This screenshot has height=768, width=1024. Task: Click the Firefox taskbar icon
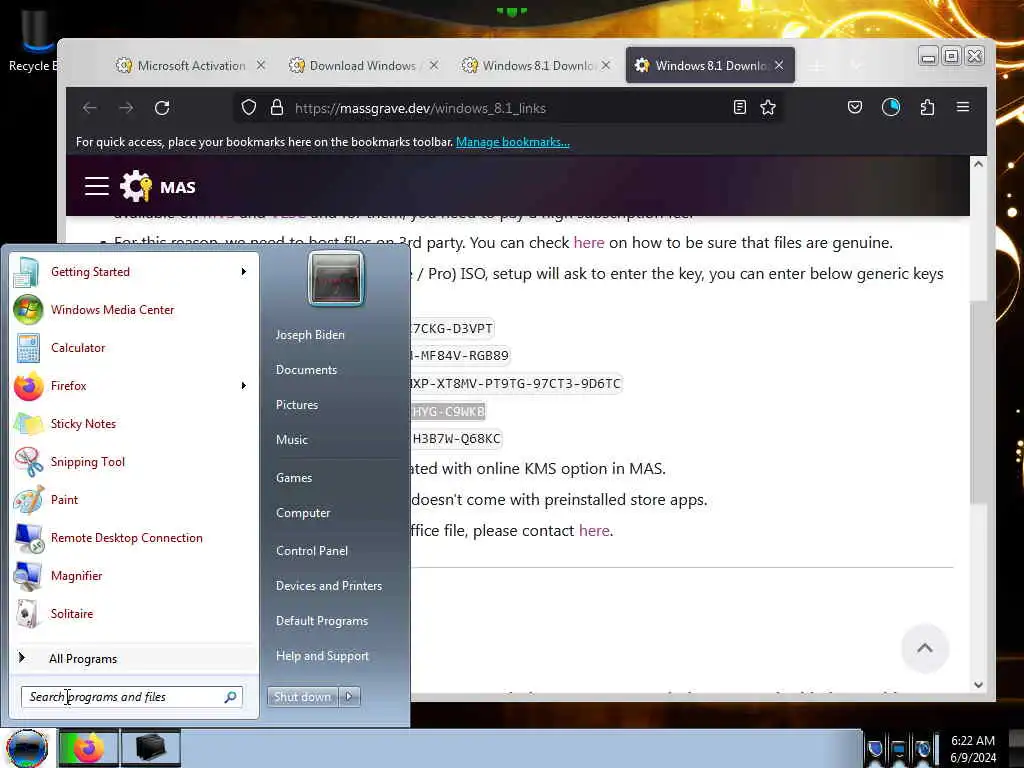point(89,748)
